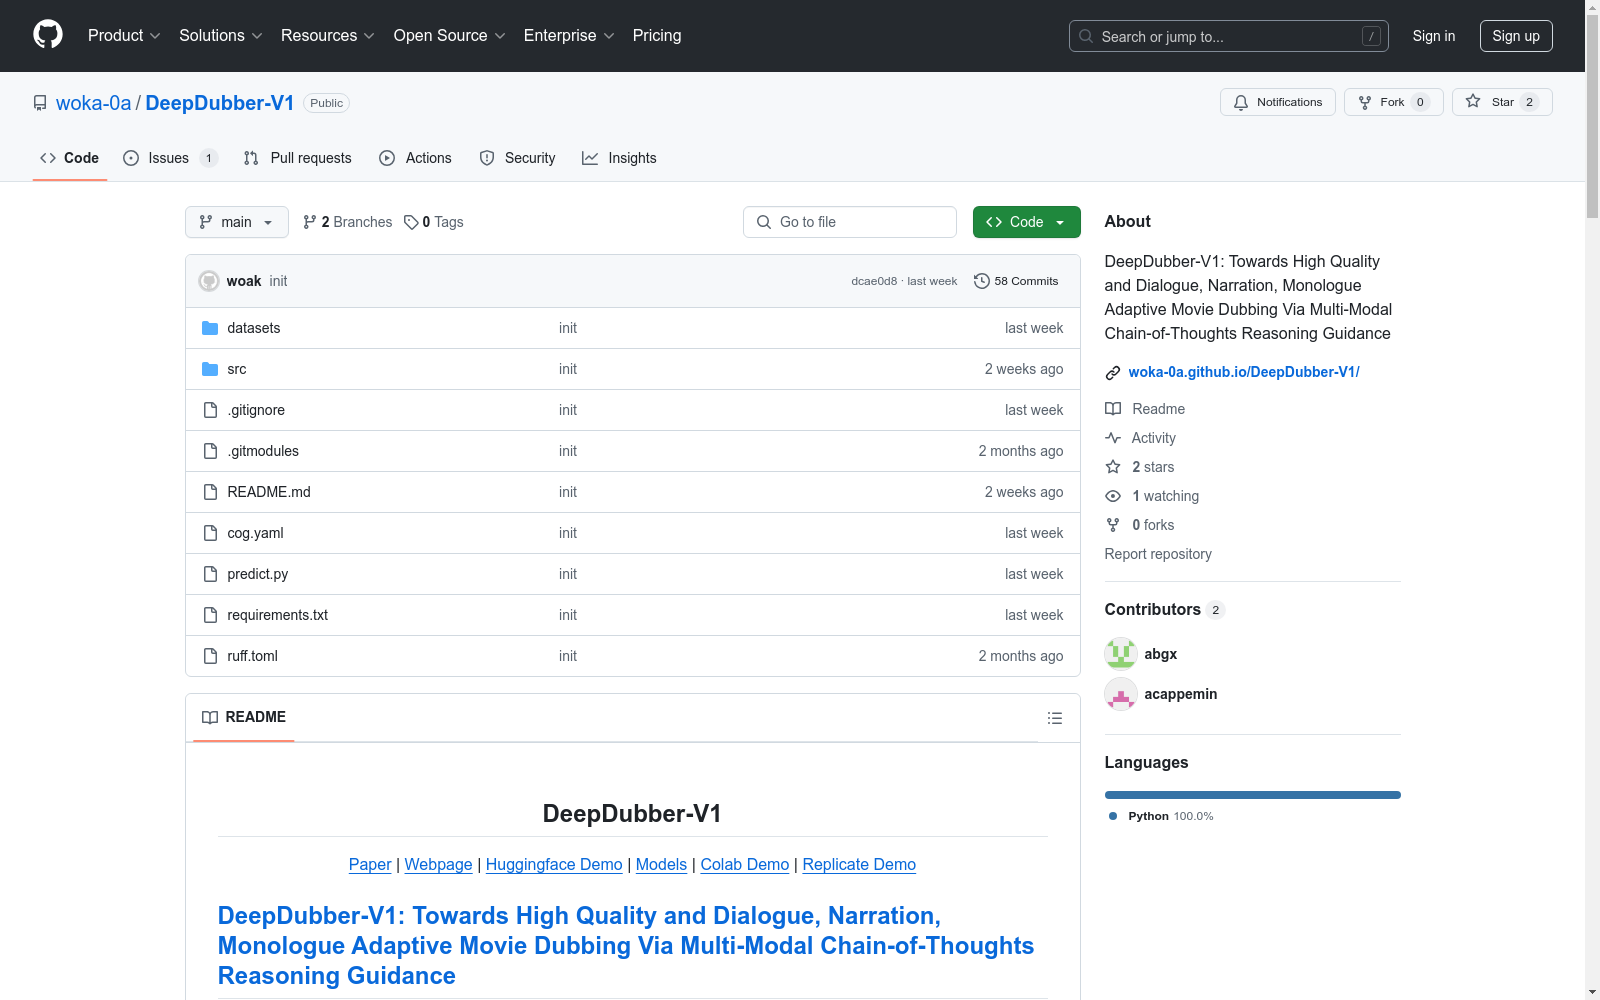The image size is (1600, 1000).
Task: Open the green Code clone dropdown
Action: (x=1027, y=222)
